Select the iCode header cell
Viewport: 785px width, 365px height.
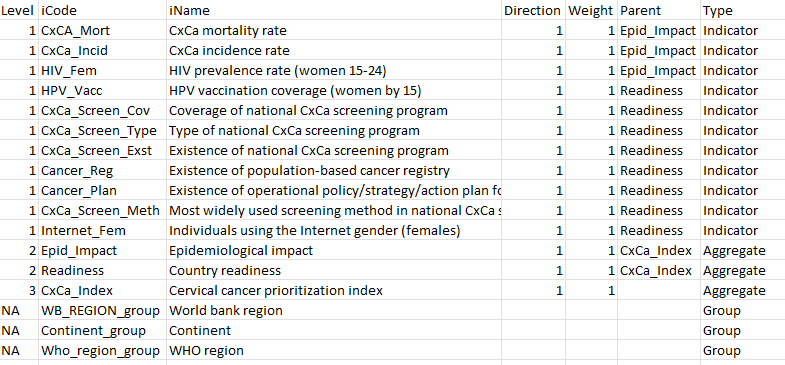tap(102, 11)
